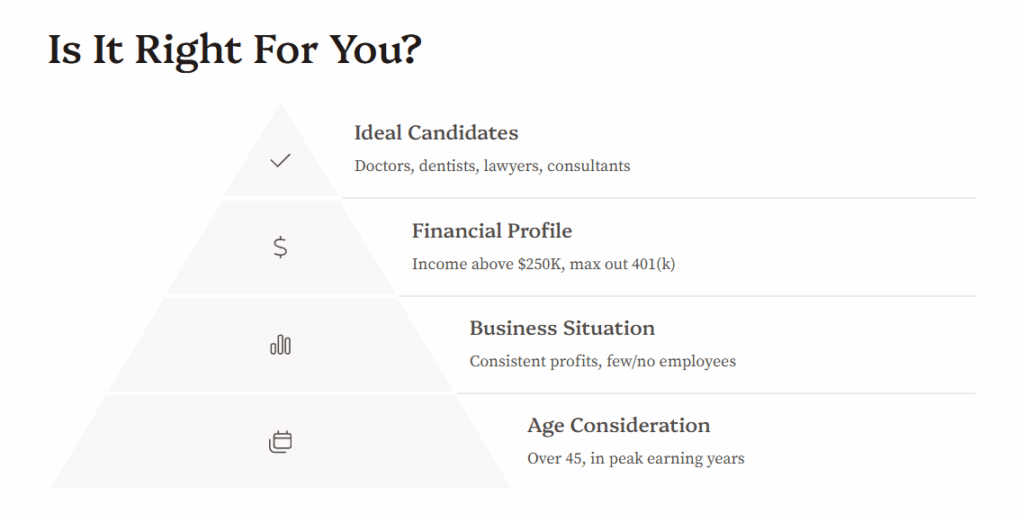Image resolution: width=1024 pixels, height=514 pixels.
Task: Click the checkmark icon in the pyramid top
Action: point(280,160)
